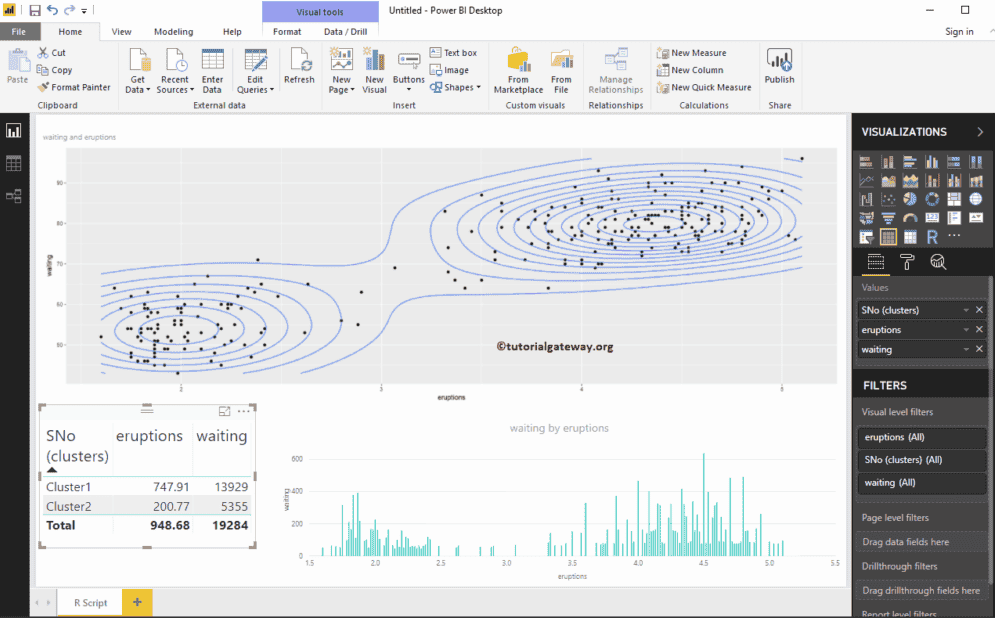Open the Analytics magnifier pane
995x618 pixels.
(x=938, y=263)
